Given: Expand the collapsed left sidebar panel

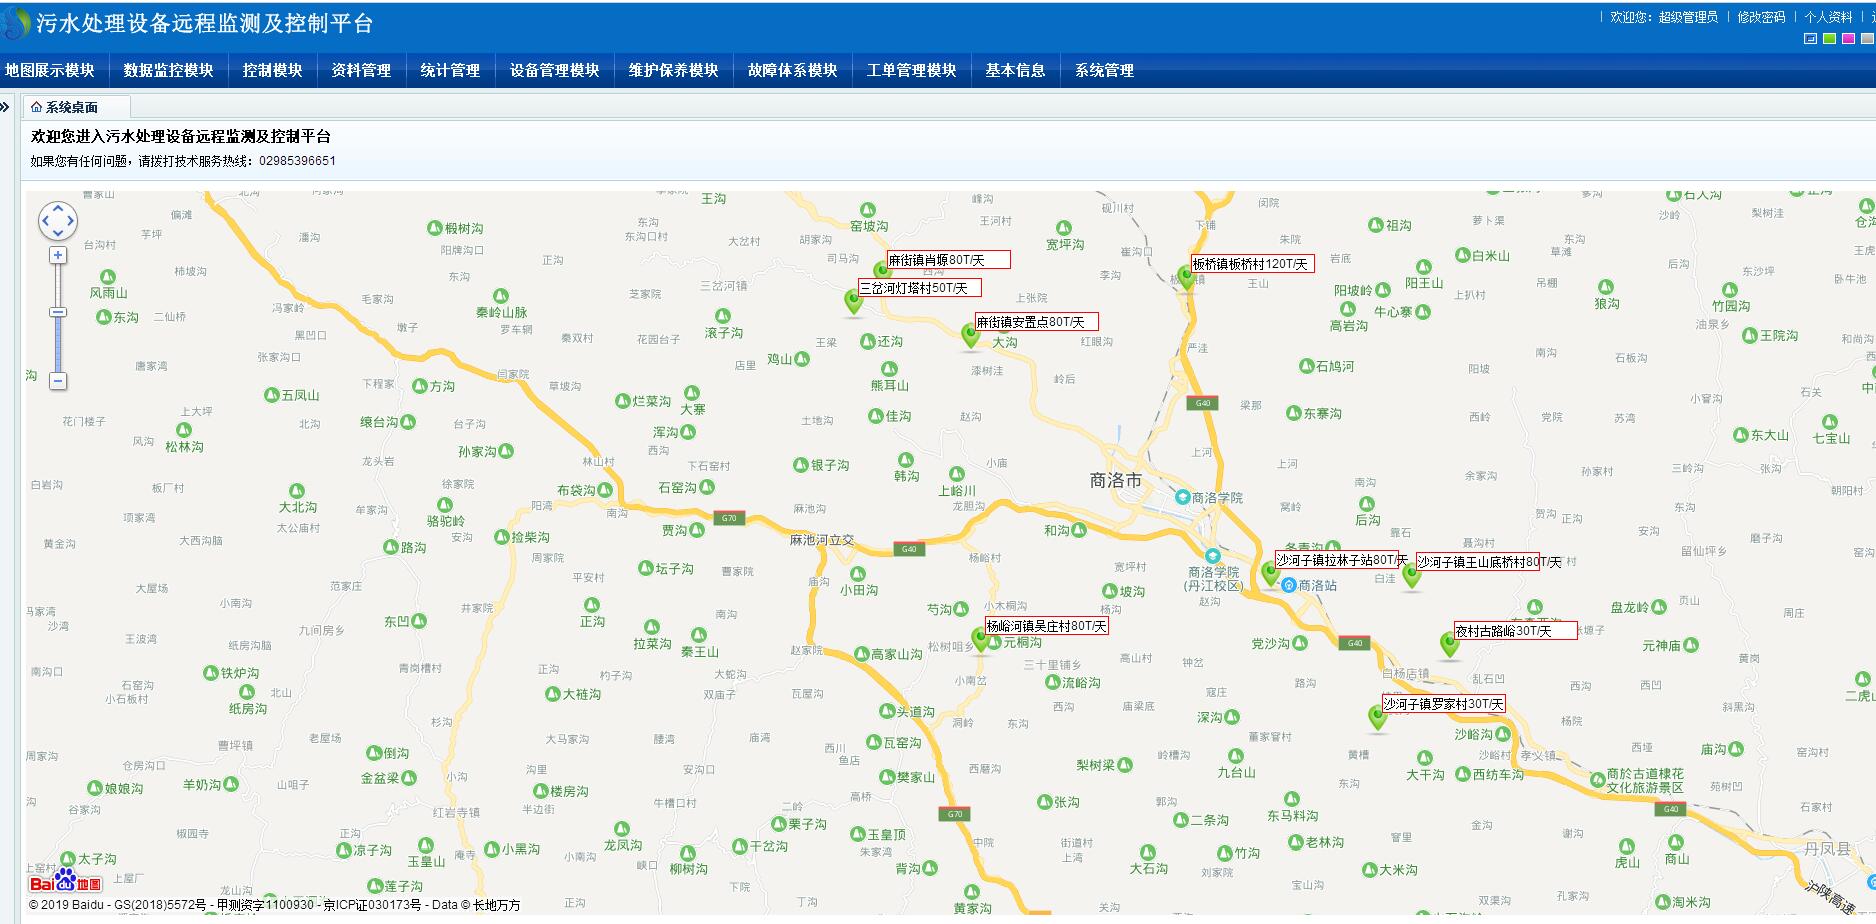Looking at the screenshot, I should pyautogui.click(x=5, y=107).
